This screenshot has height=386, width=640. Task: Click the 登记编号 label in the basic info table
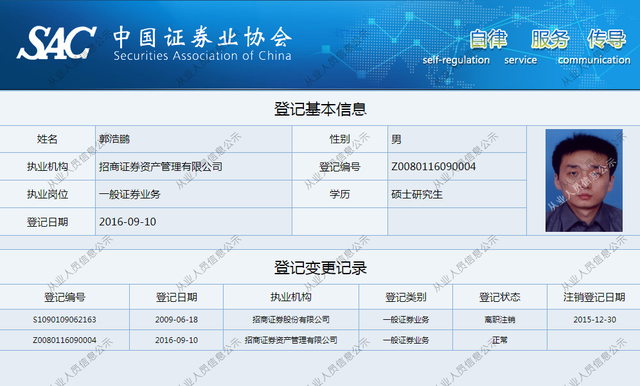340,166
